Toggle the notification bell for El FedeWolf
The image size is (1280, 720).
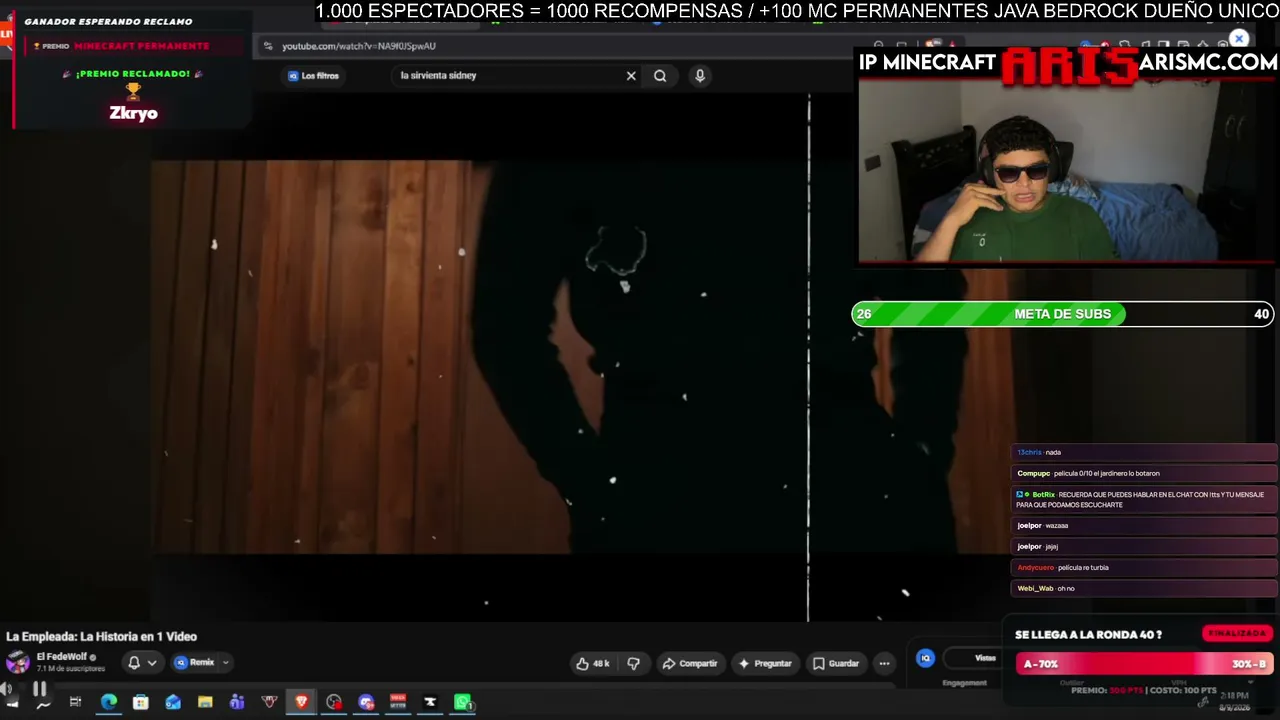[134, 662]
